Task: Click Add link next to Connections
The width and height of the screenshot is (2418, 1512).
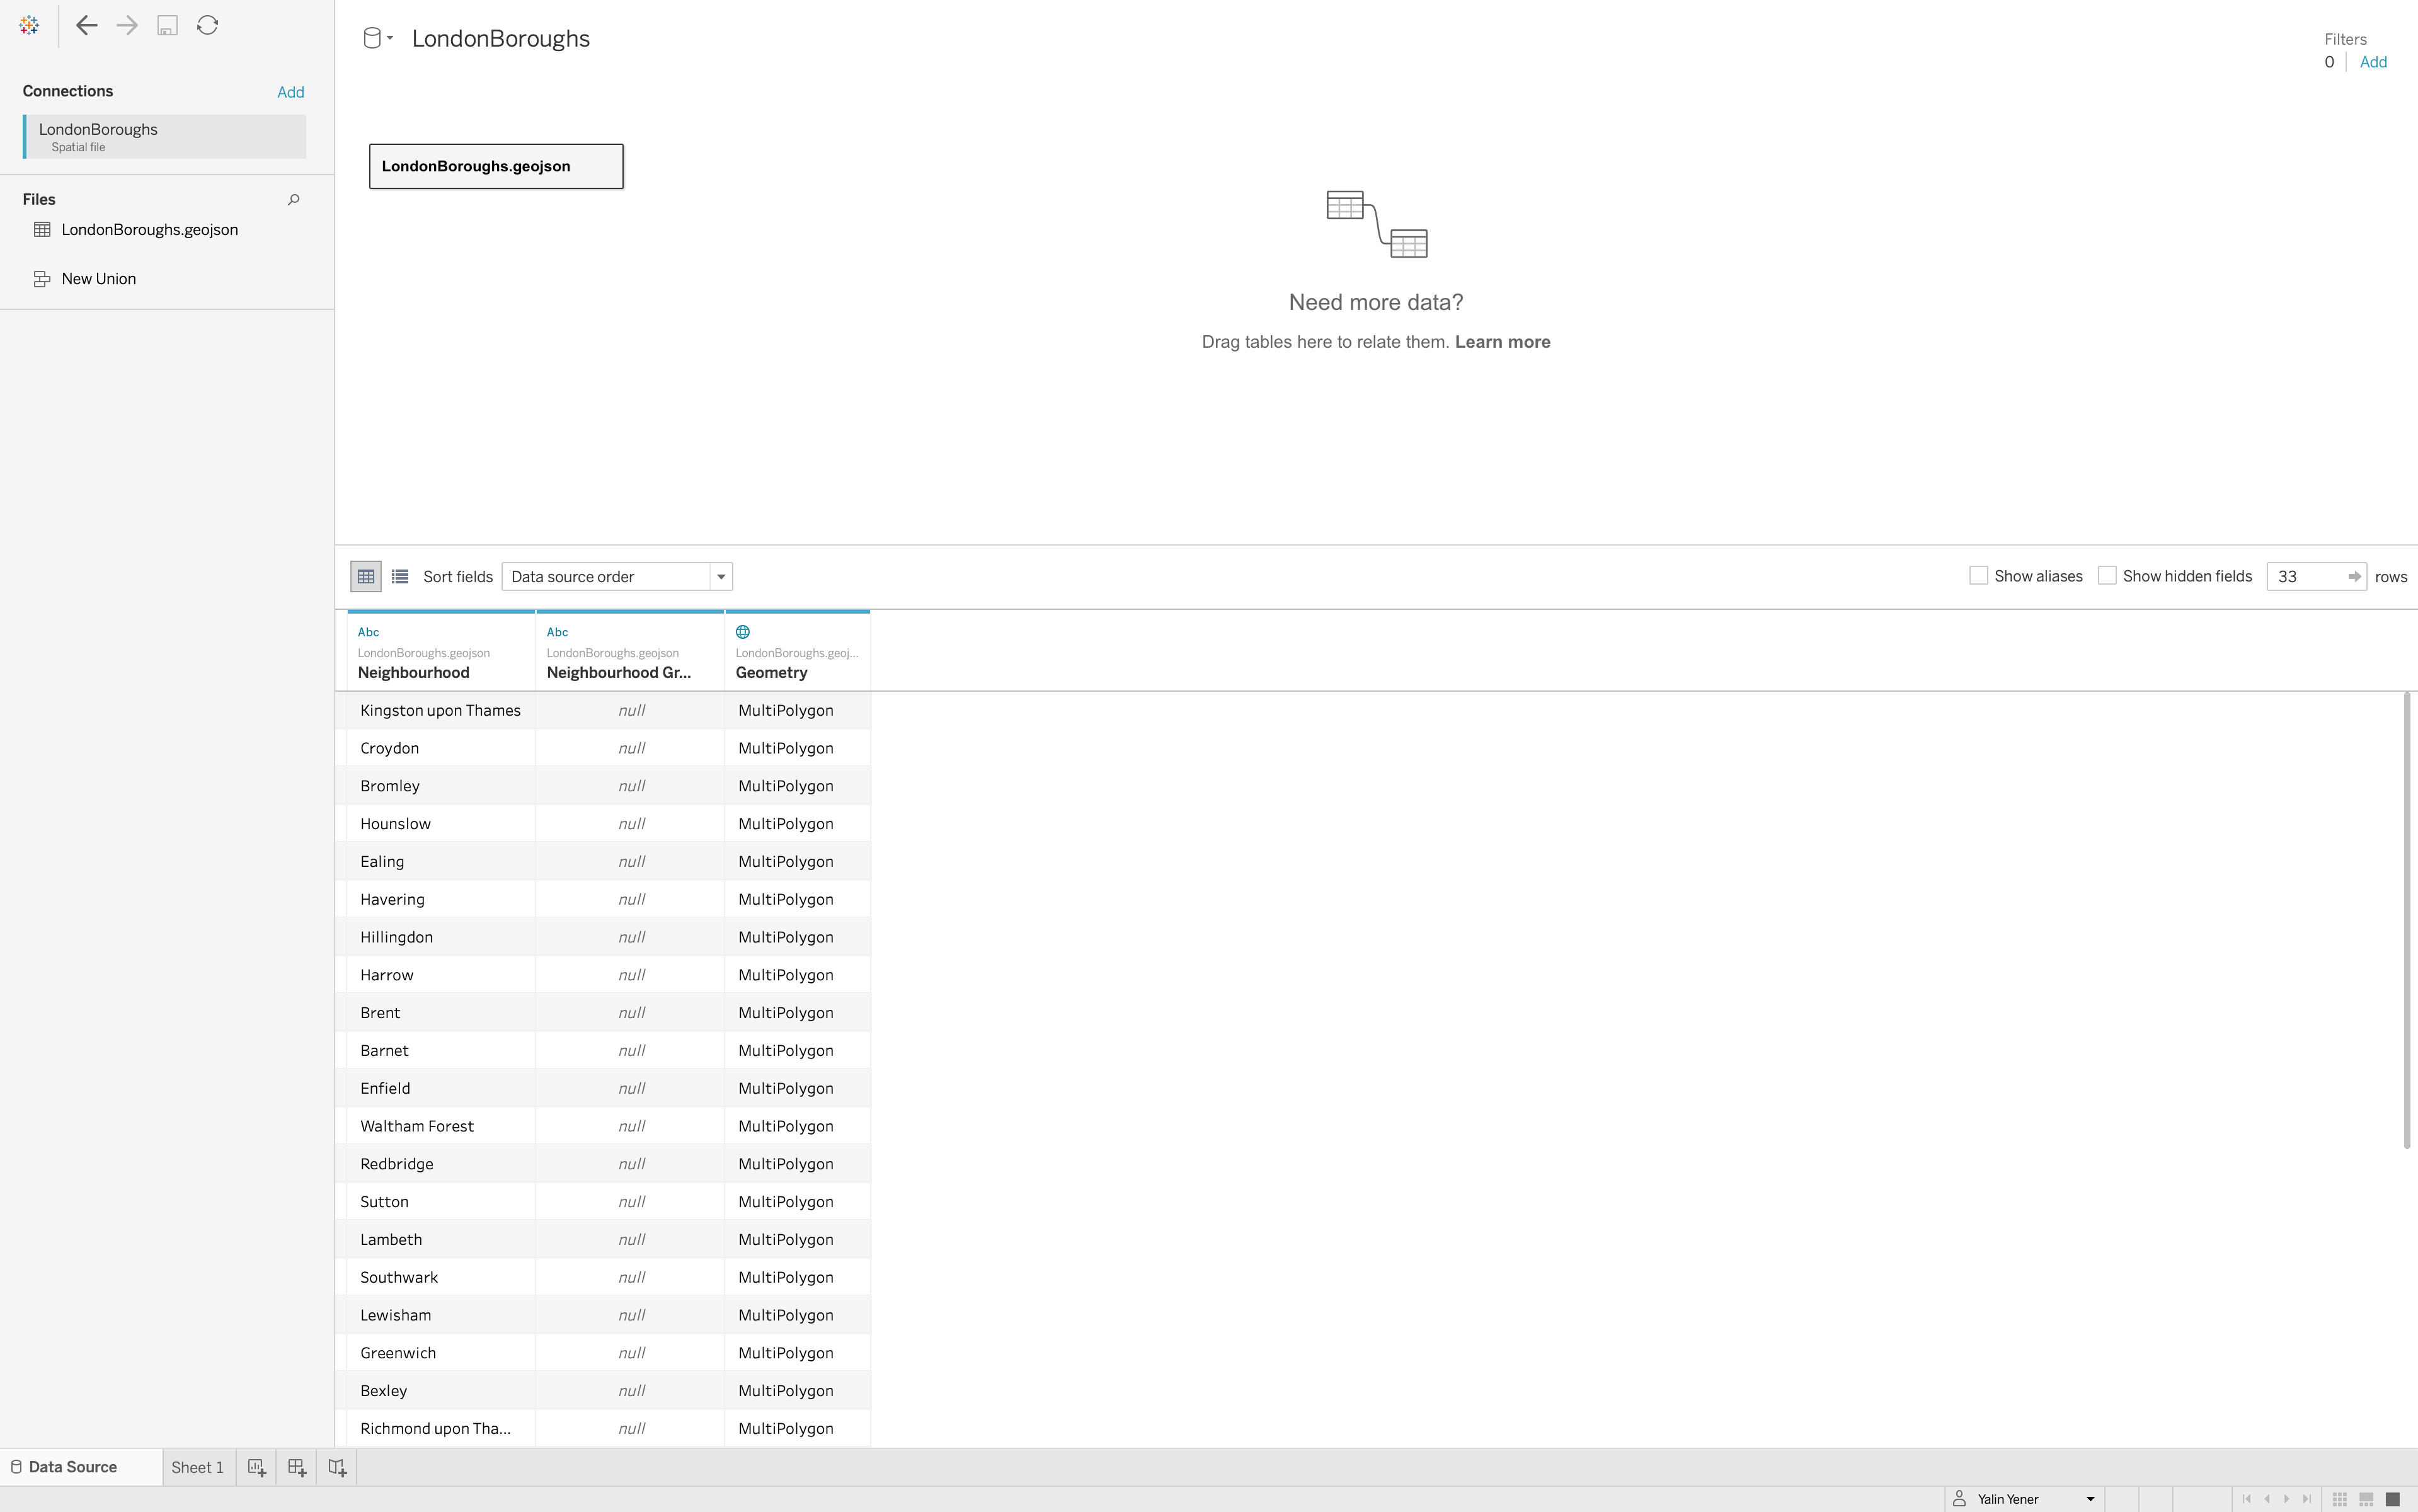Action: pyautogui.click(x=290, y=92)
